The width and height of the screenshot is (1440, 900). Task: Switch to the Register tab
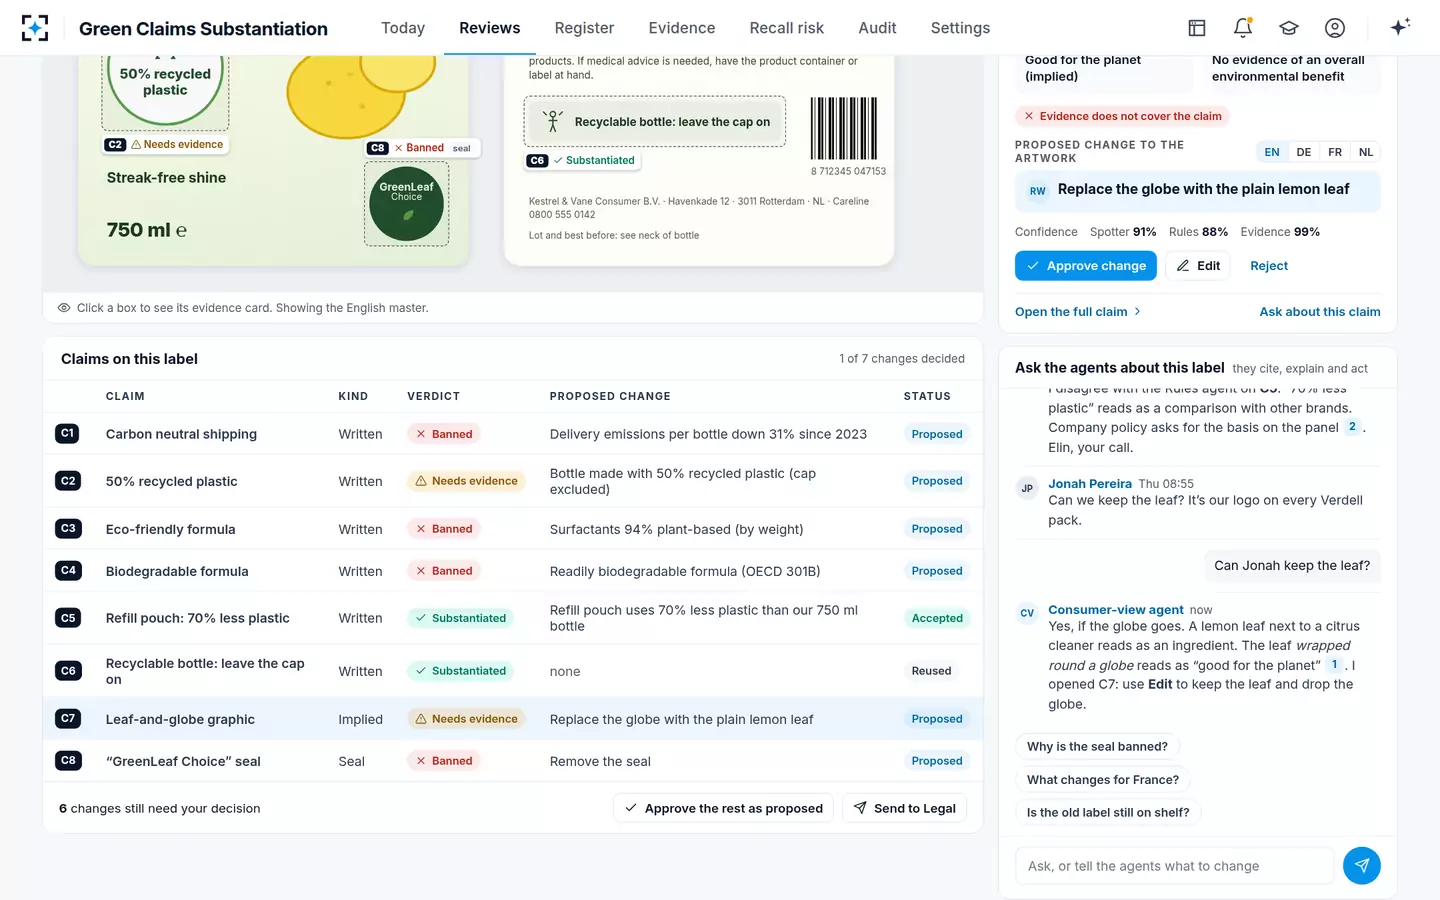(584, 28)
